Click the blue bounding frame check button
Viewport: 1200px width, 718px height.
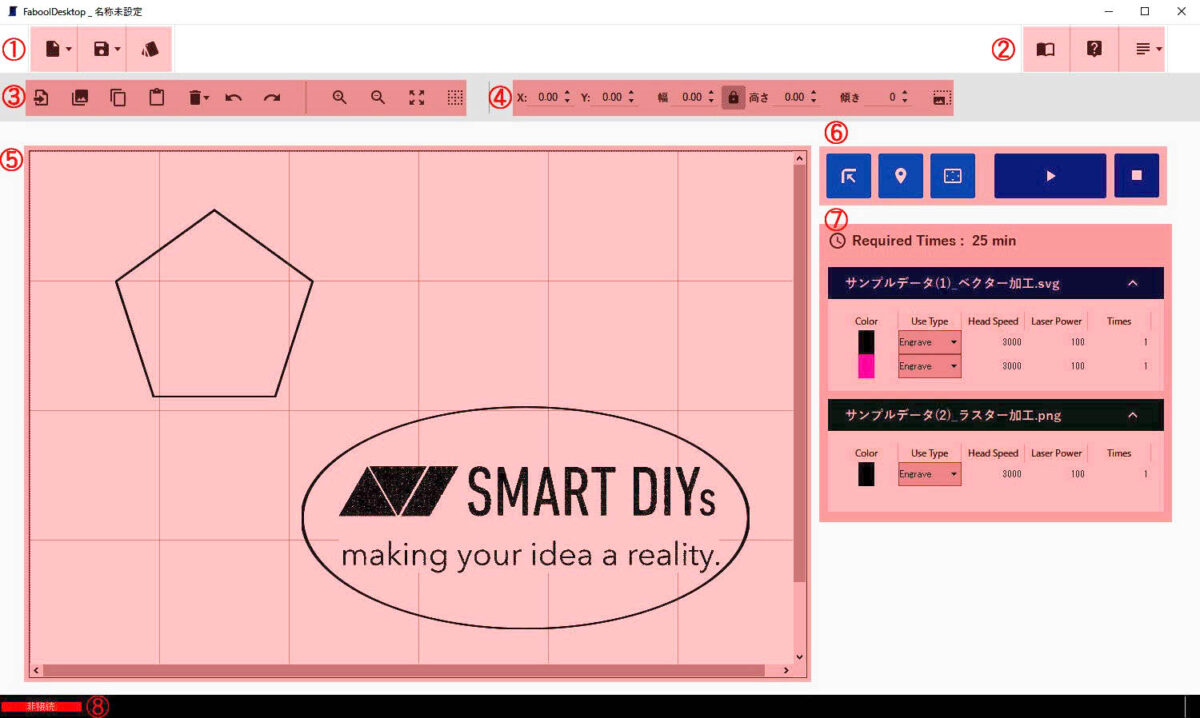click(952, 176)
